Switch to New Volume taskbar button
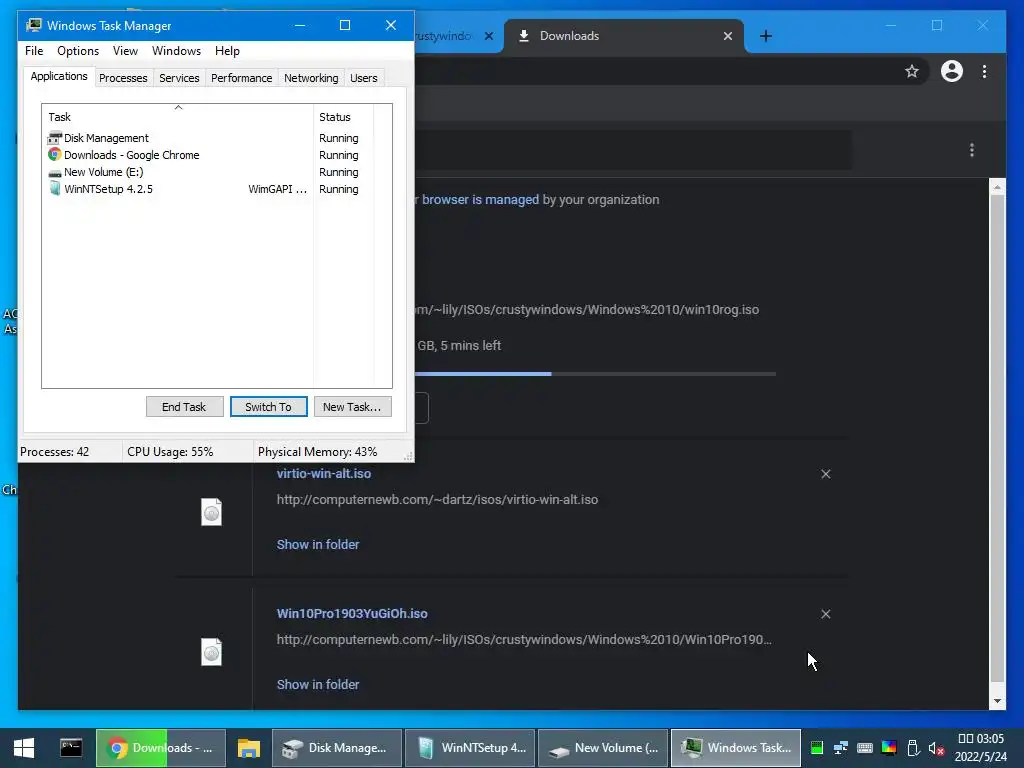The height and width of the screenshot is (768, 1024). (603, 748)
